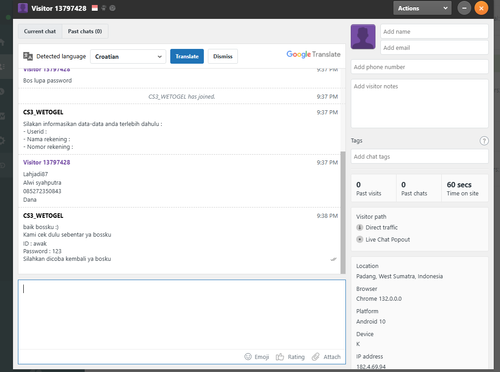Click the visitor avatar in title bar
The height and width of the screenshot is (372, 500).
23,8
